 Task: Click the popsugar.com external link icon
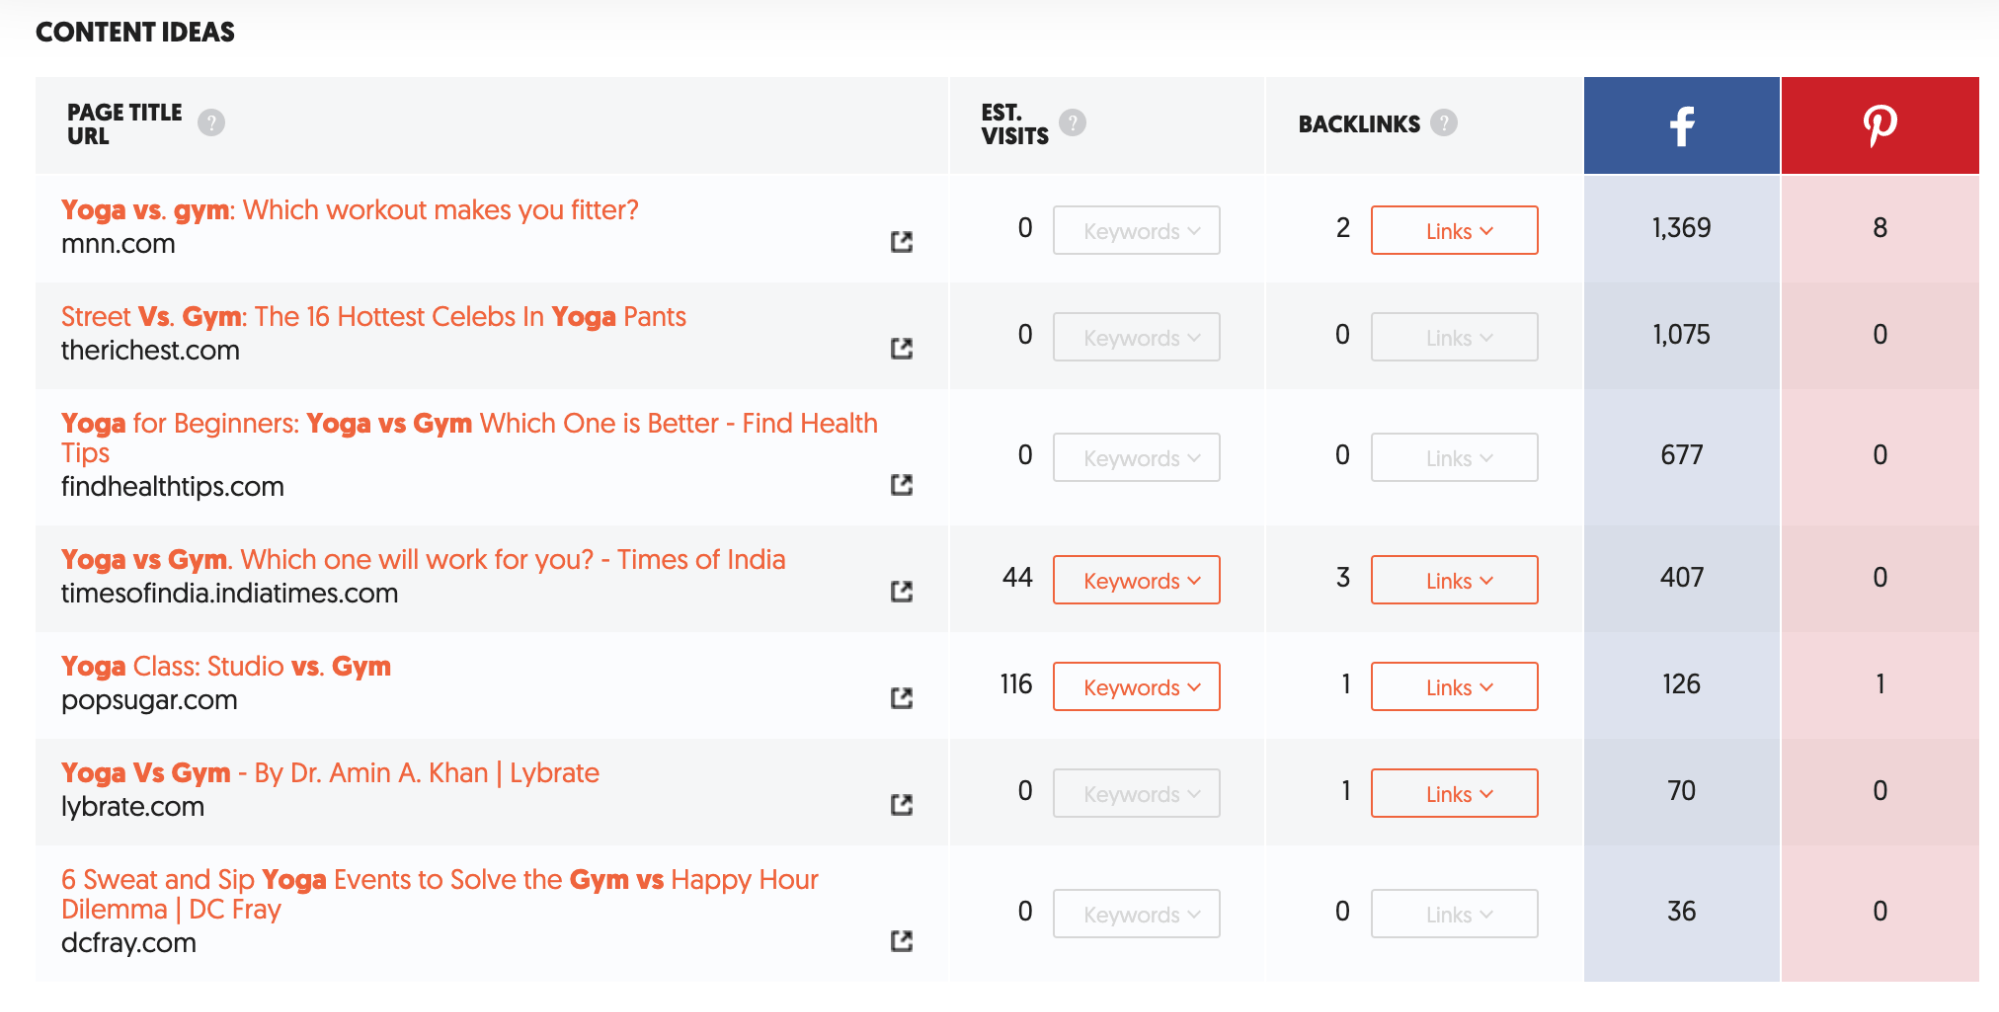[901, 698]
